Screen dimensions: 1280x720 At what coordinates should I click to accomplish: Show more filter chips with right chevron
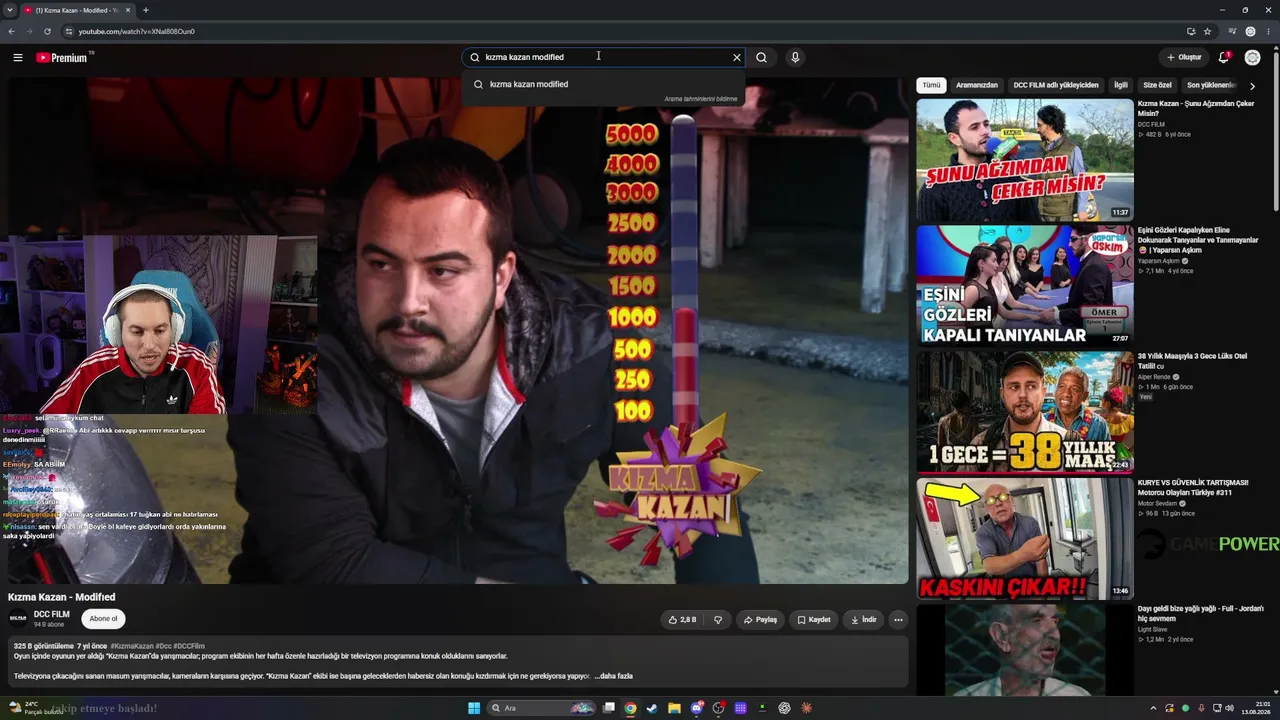pos(1252,86)
